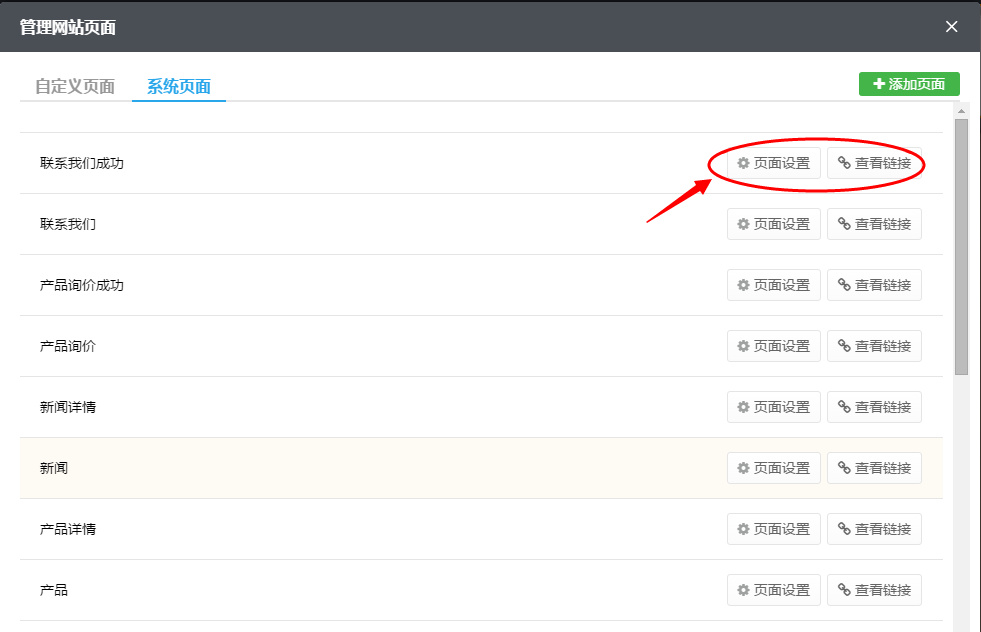Open 页面设置 for 联系我们

point(773,224)
